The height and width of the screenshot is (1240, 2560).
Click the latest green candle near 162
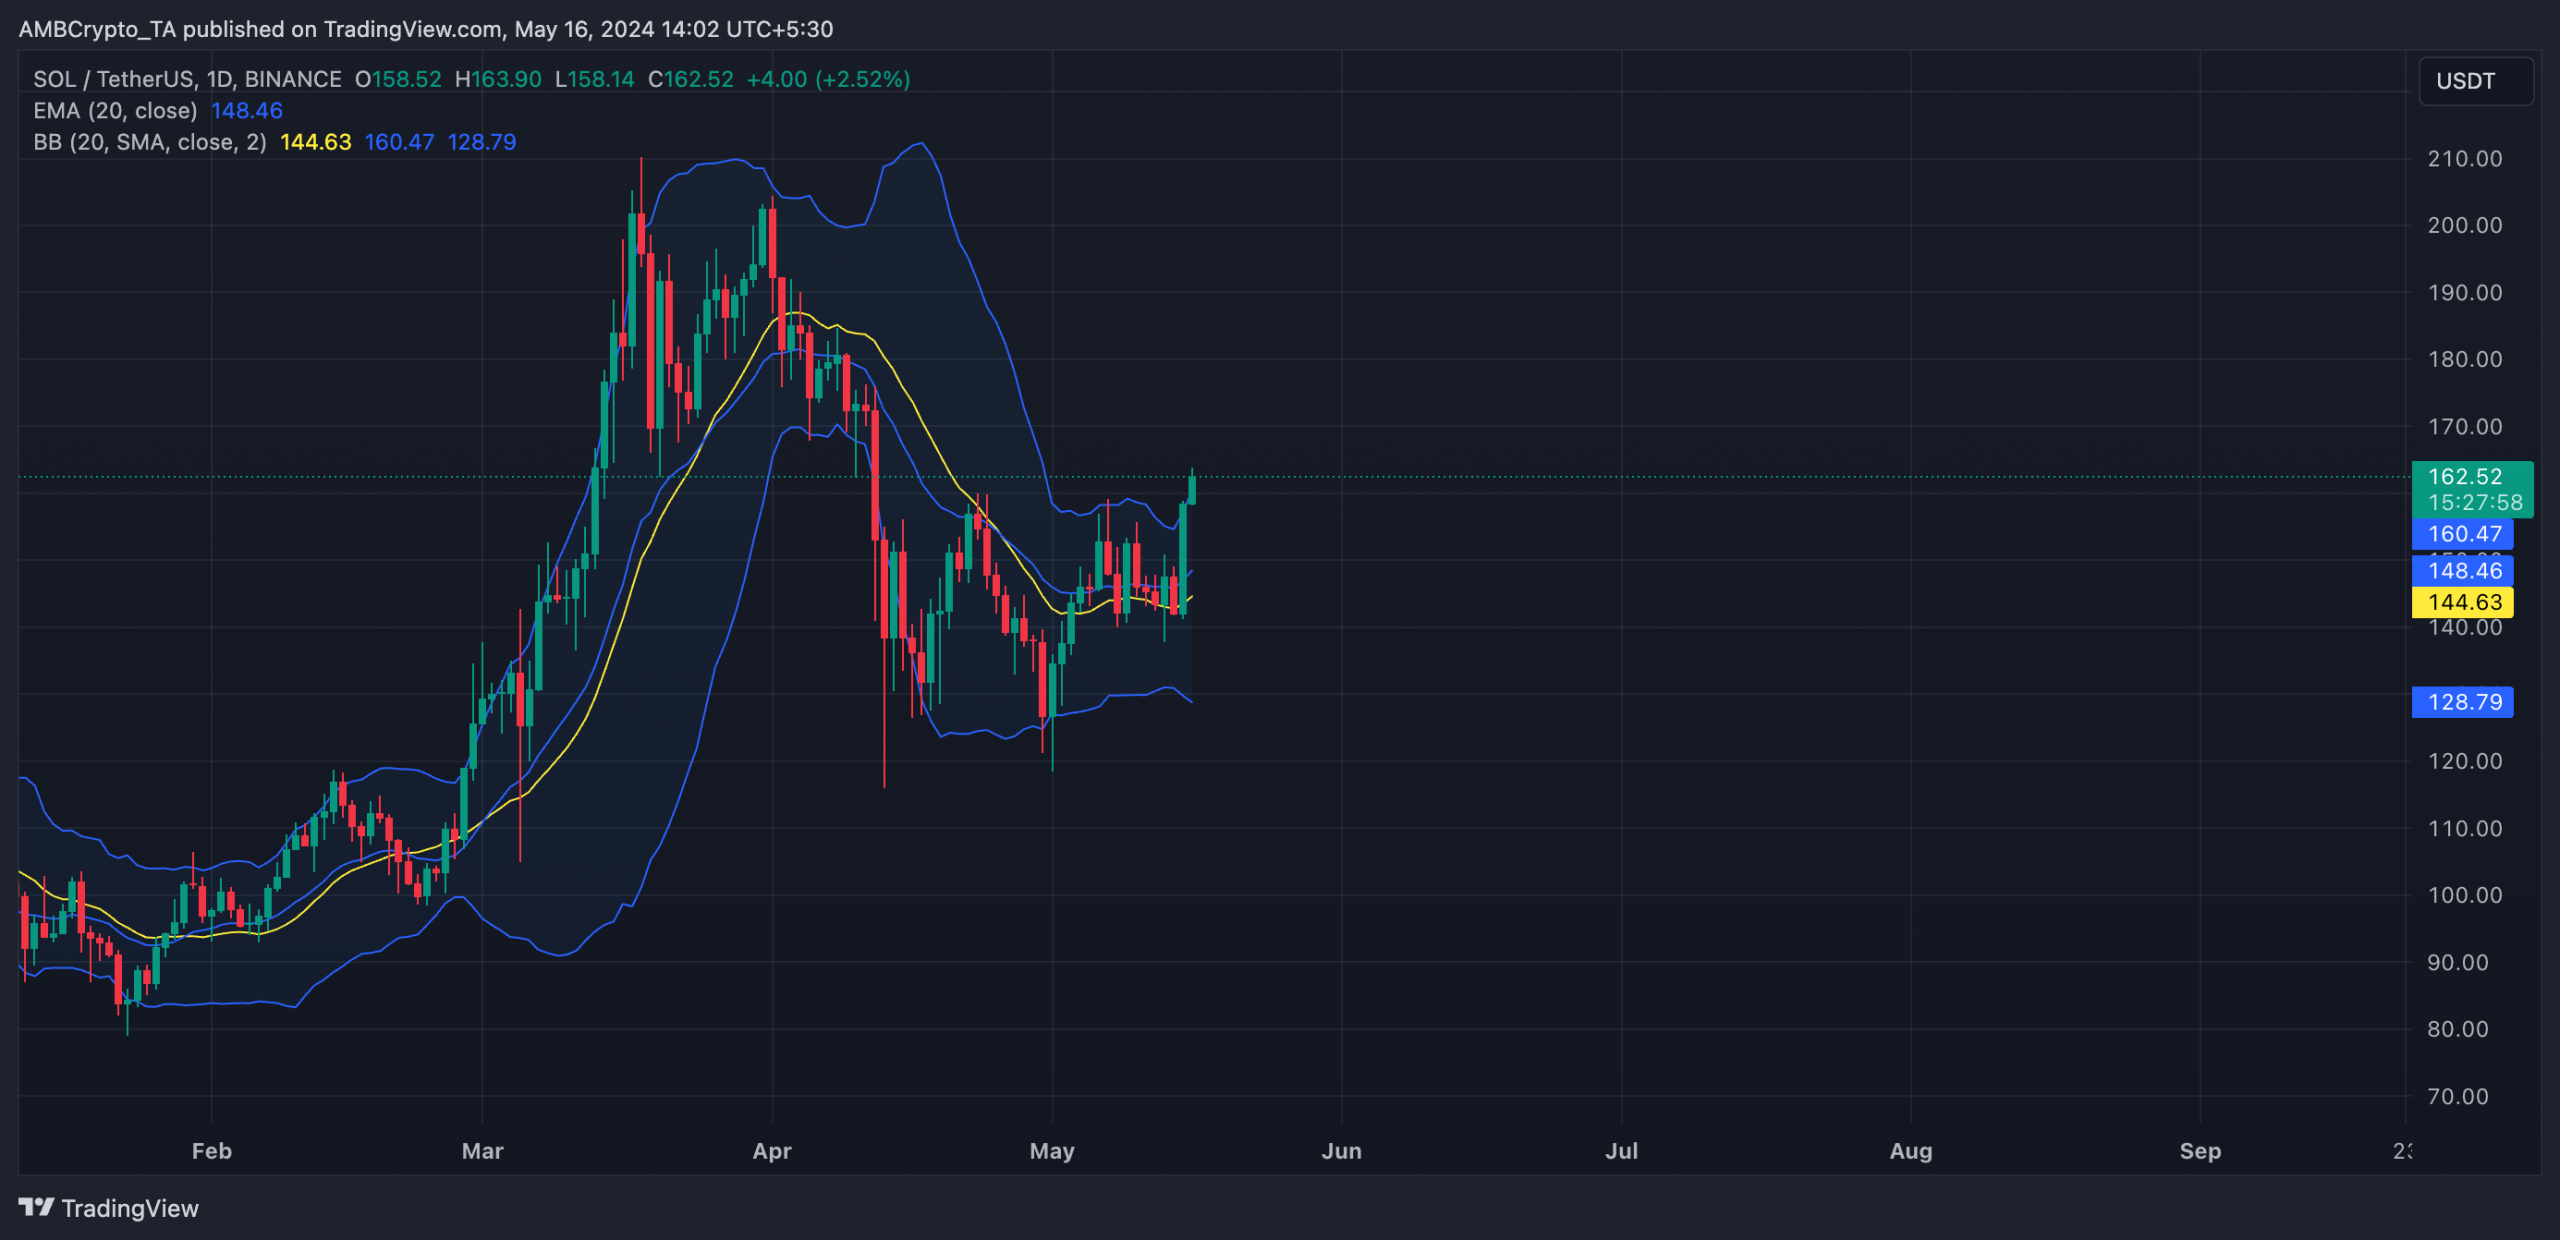pos(1192,489)
